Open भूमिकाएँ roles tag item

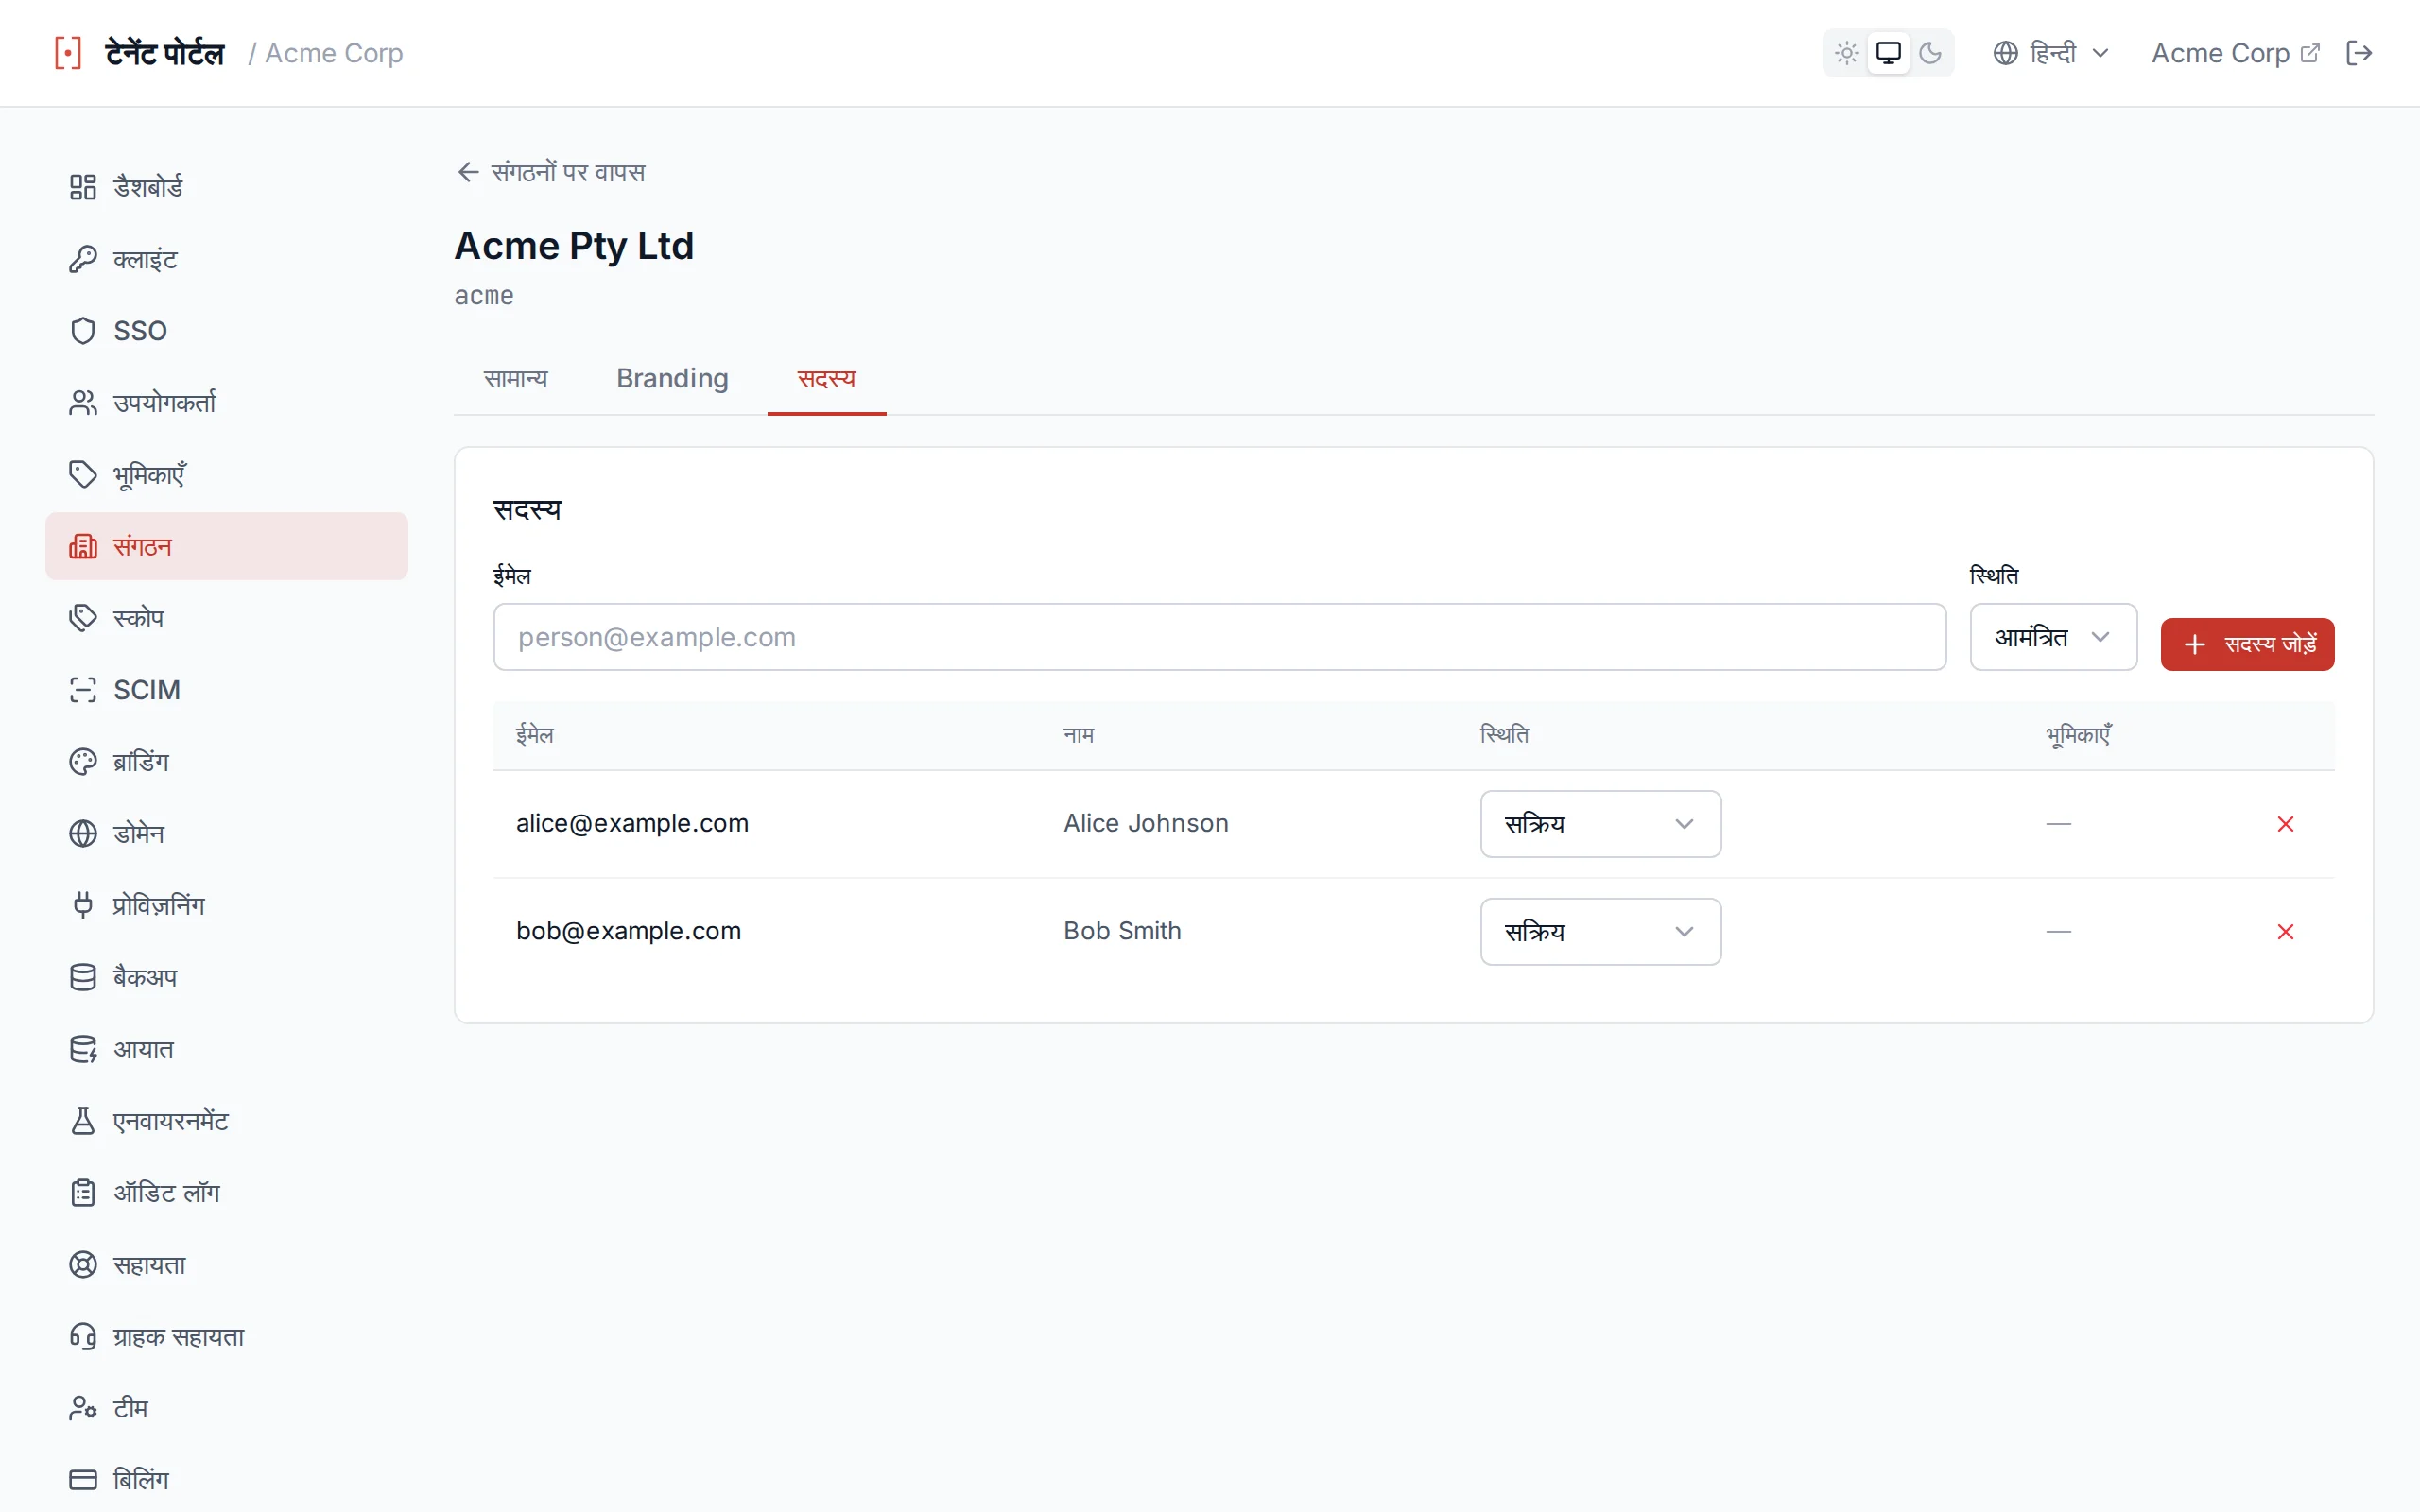[226, 475]
